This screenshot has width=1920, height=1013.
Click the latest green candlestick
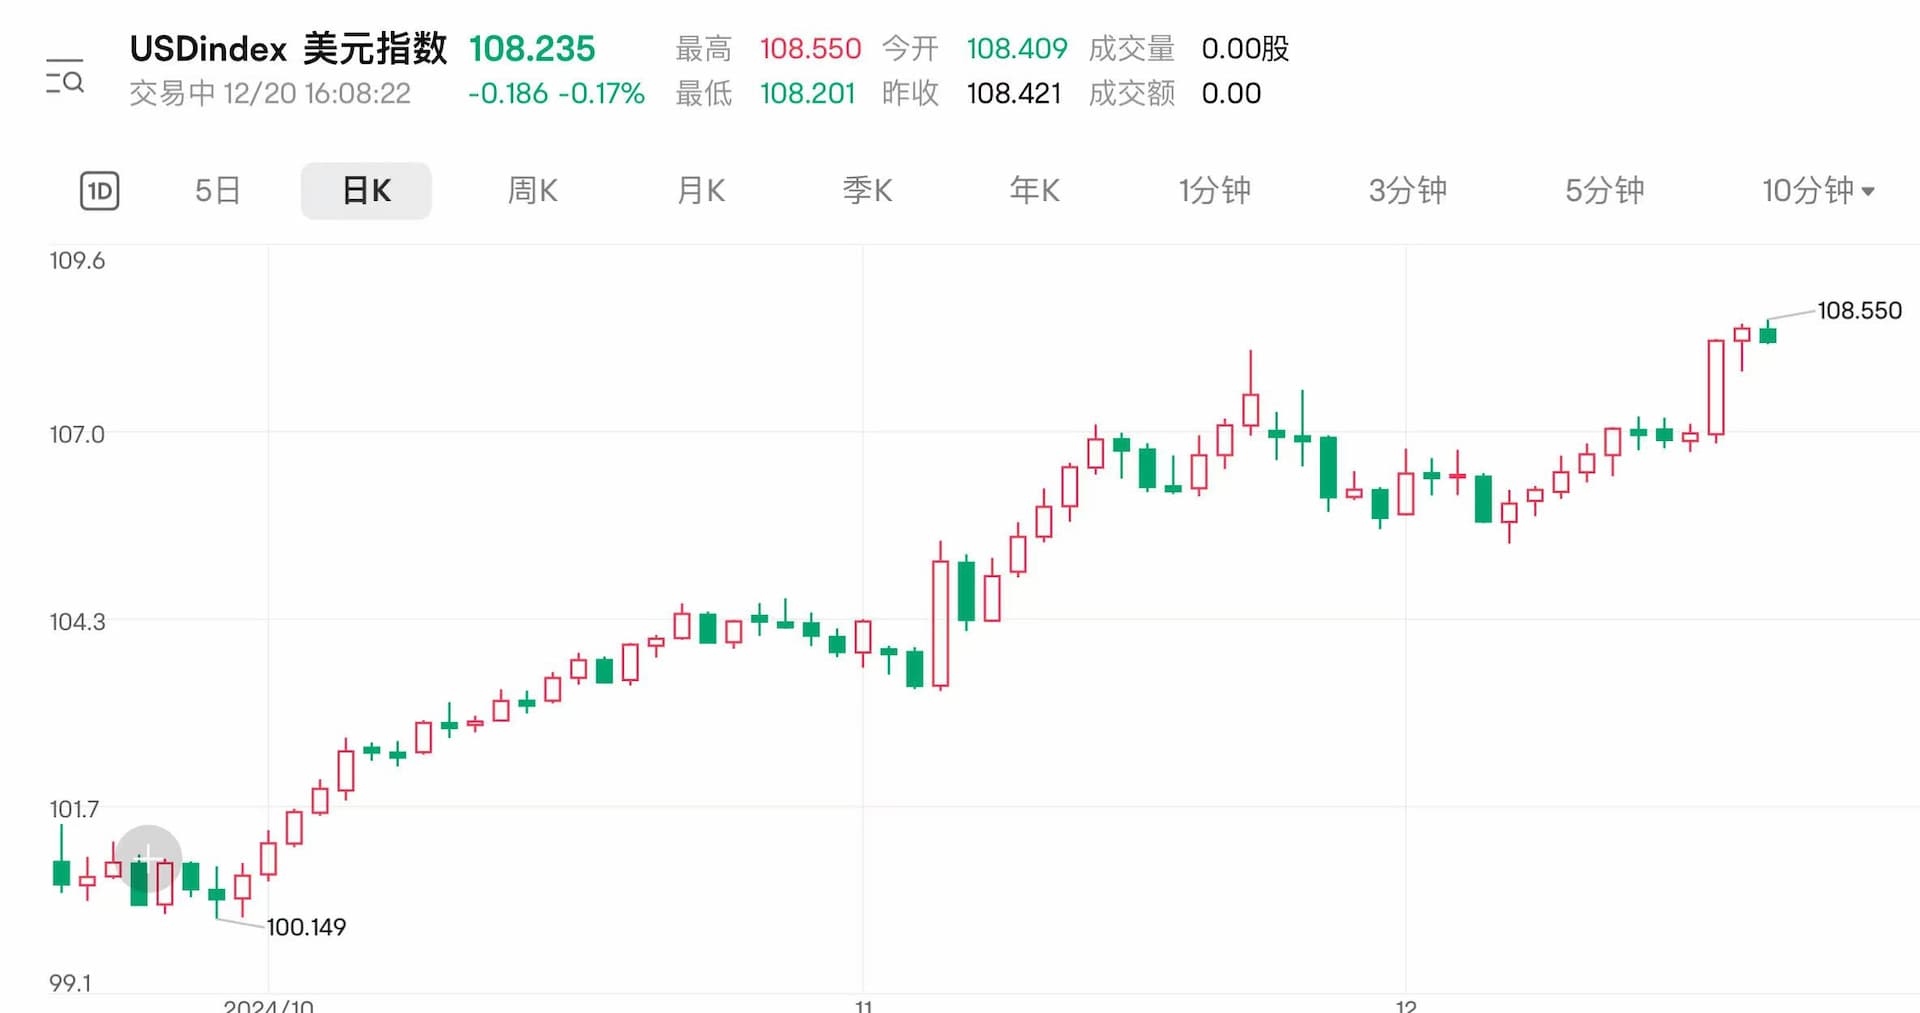click(x=1768, y=335)
